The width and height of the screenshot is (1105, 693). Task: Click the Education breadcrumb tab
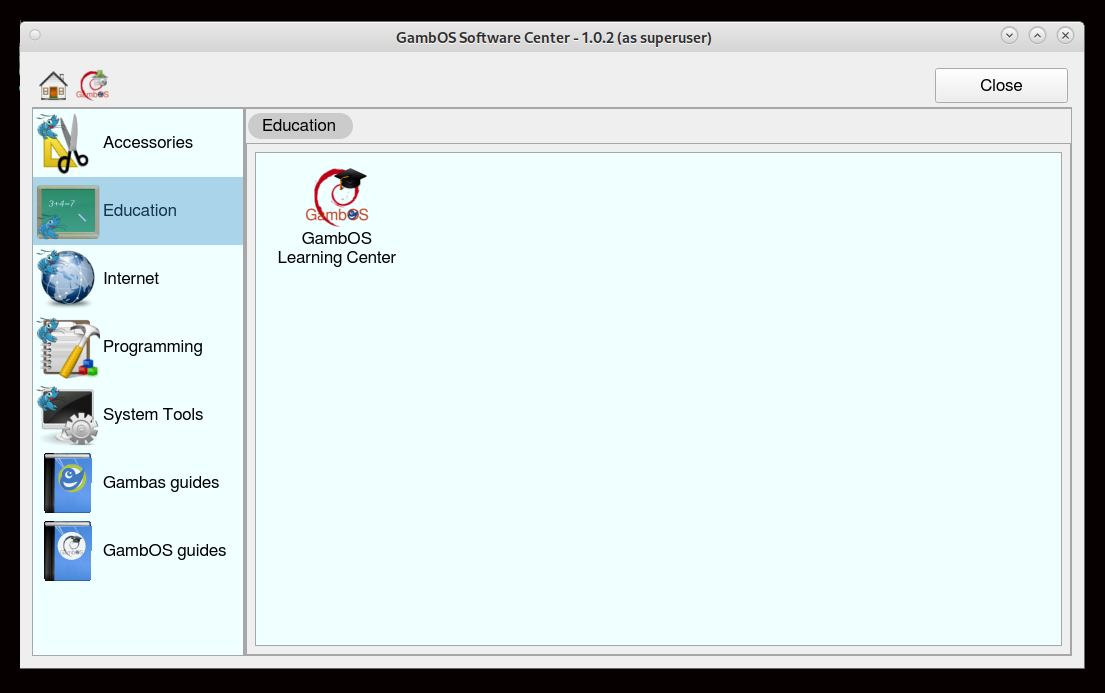tap(299, 126)
